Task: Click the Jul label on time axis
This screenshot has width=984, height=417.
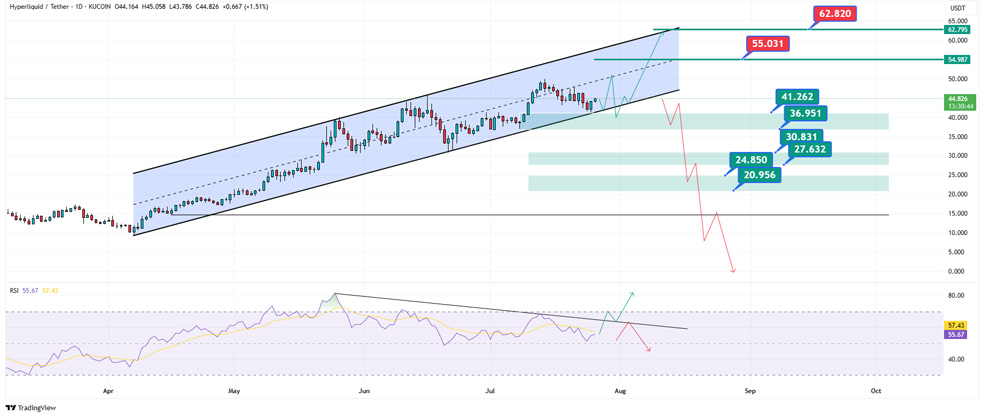Action: click(x=488, y=391)
